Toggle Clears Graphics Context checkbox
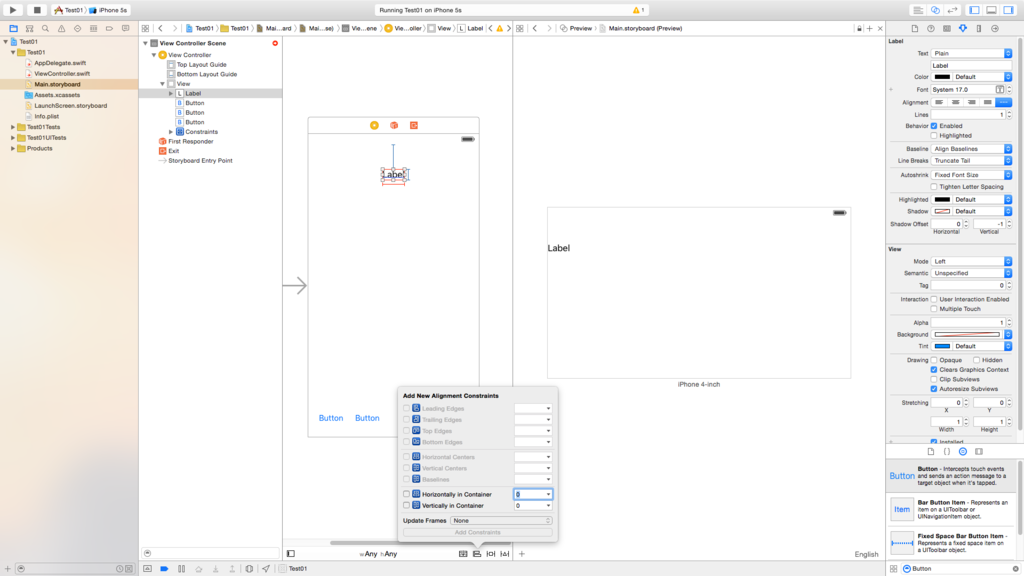The height and width of the screenshot is (576, 1024). (934, 370)
